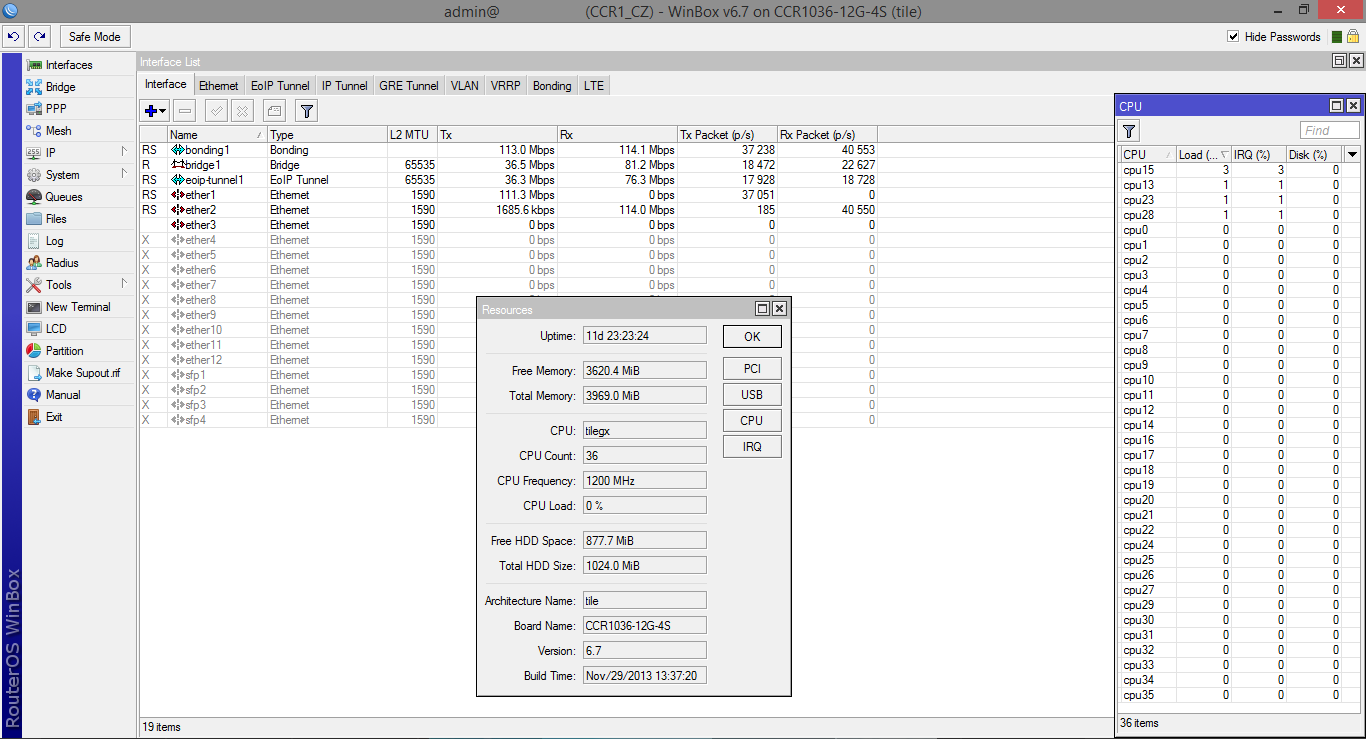Switch to the EoIP Tunnel tab
The image size is (1366, 739).
pyautogui.click(x=280, y=86)
